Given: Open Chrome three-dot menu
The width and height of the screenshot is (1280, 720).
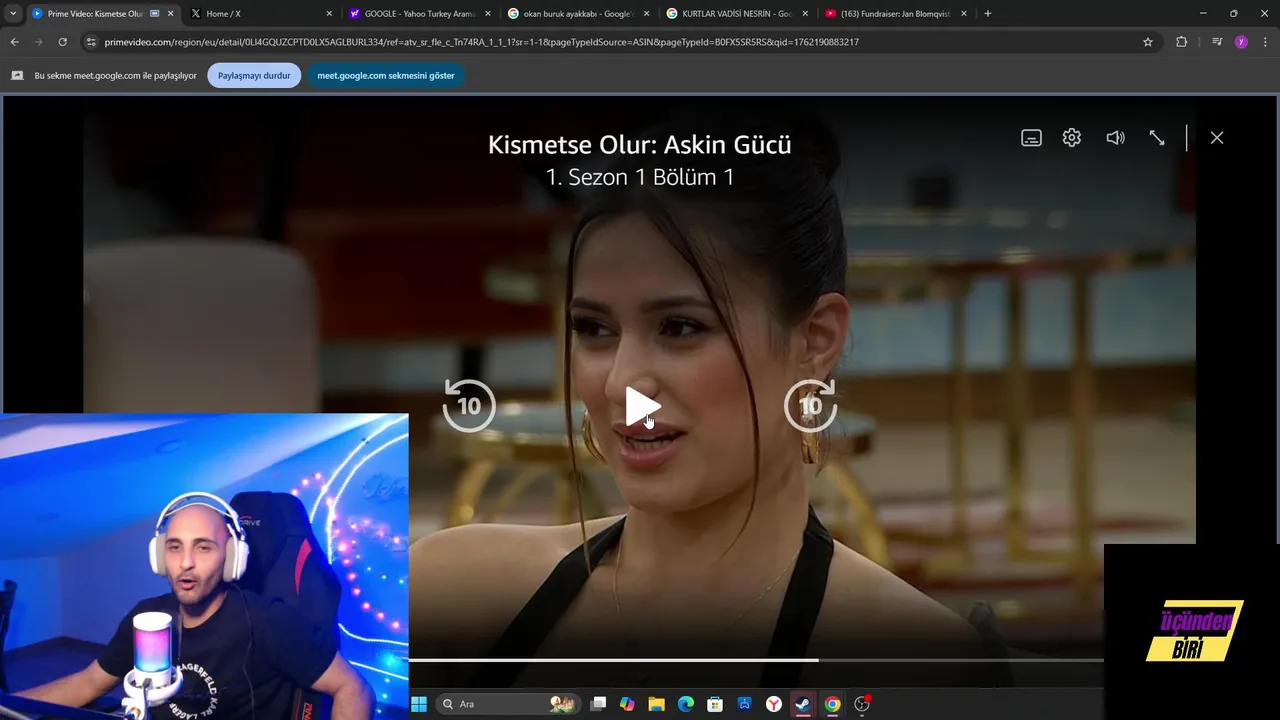Looking at the screenshot, I should point(1266,42).
